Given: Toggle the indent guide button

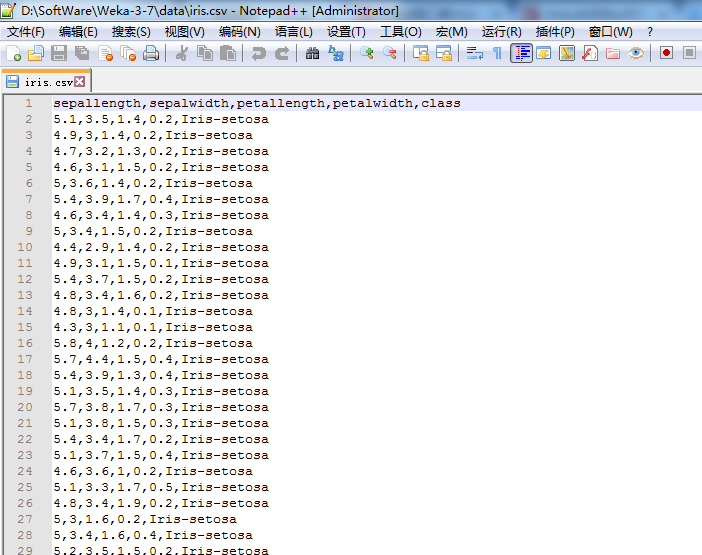Looking at the screenshot, I should [x=522, y=53].
